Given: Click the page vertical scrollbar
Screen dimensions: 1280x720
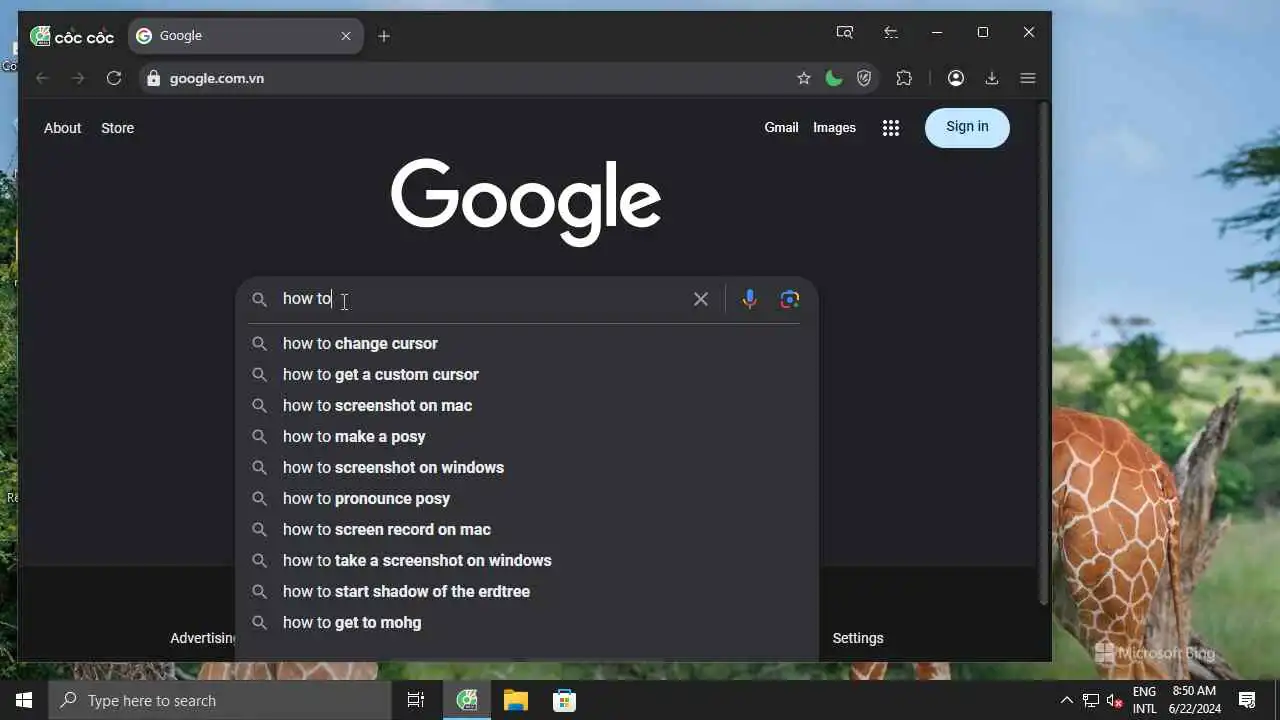Looking at the screenshot, I should click(1043, 355).
